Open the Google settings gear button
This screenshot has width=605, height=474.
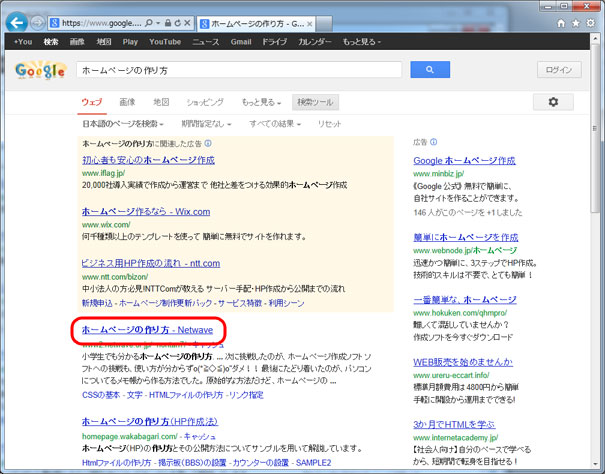553,102
